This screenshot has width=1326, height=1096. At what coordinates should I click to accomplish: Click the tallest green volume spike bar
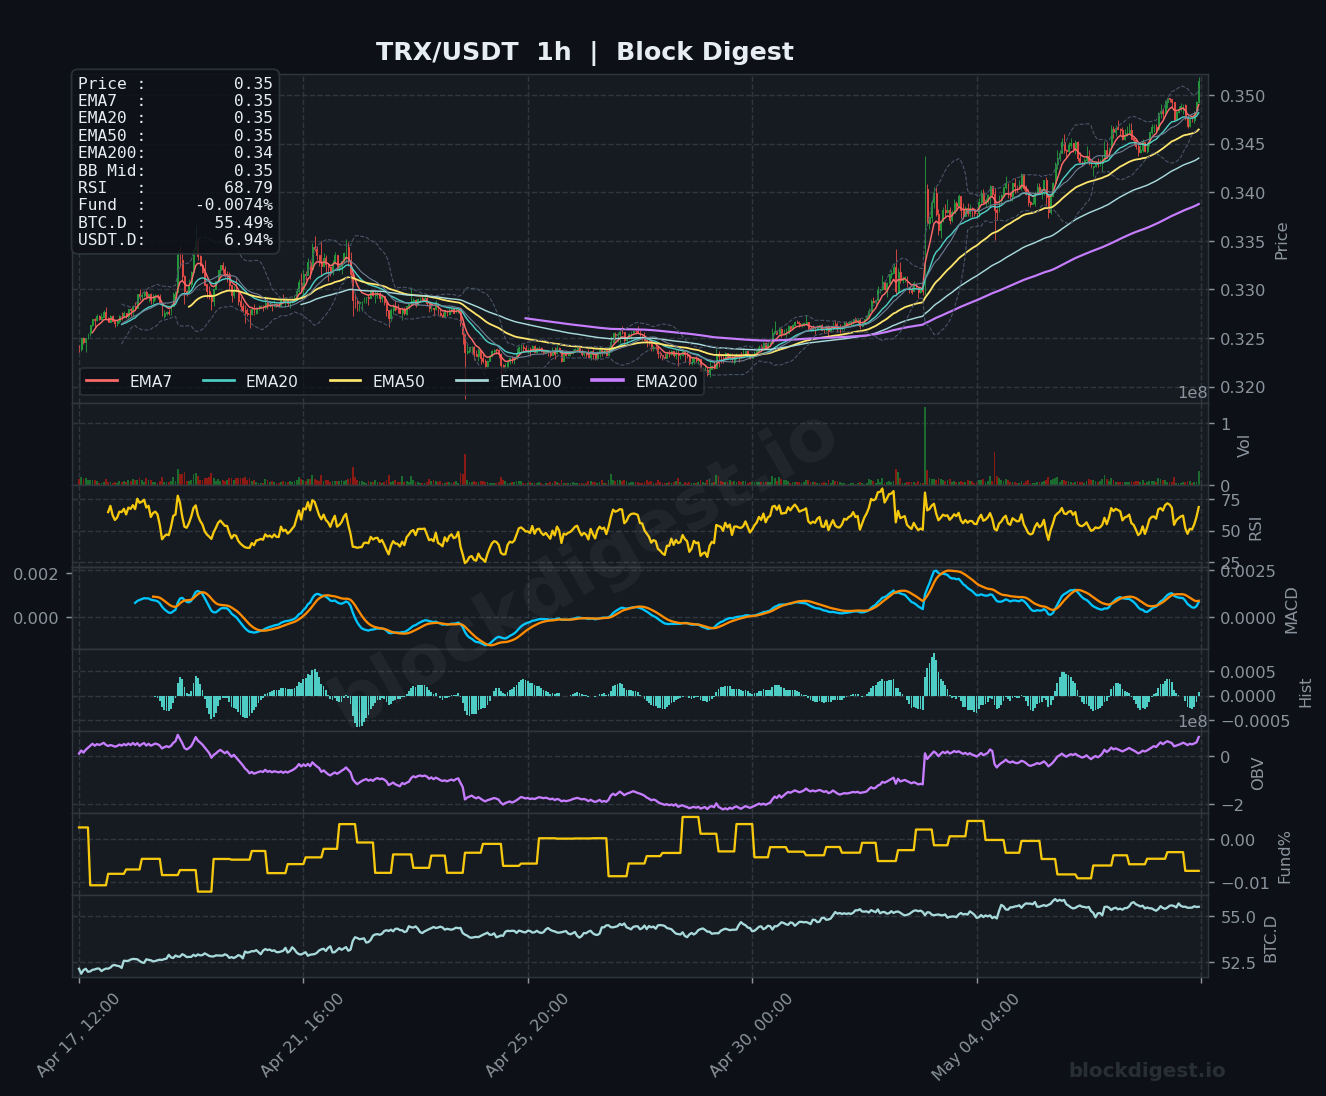click(925, 446)
